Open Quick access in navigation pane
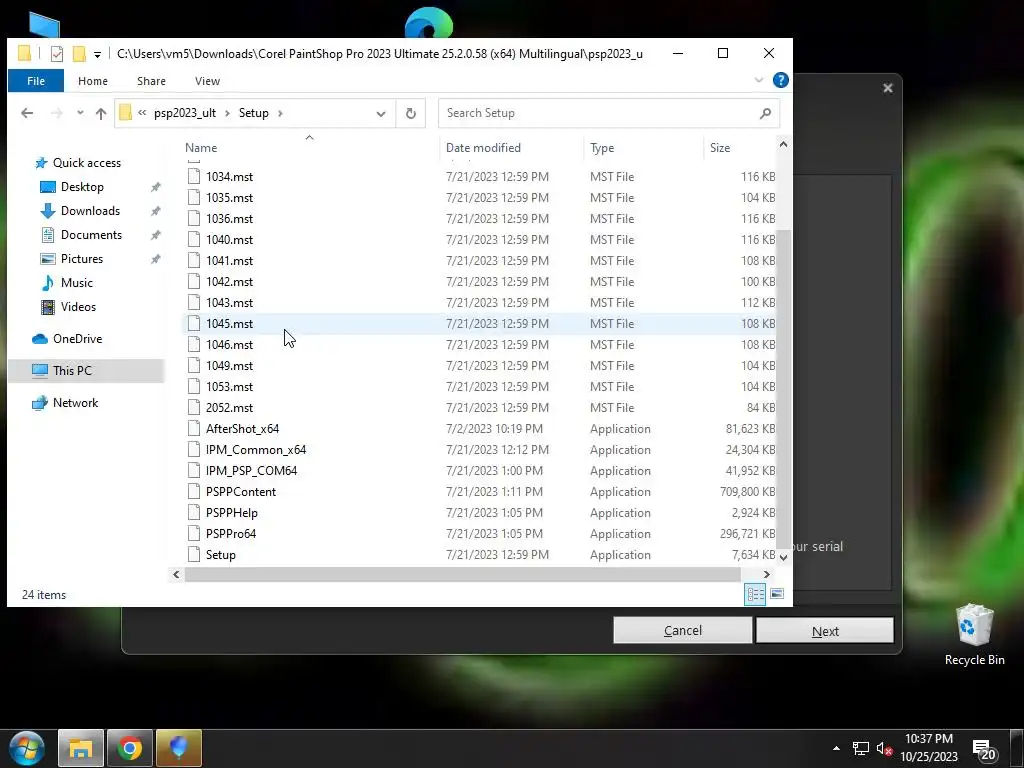This screenshot has height=768, width=1024. [86, 163]
